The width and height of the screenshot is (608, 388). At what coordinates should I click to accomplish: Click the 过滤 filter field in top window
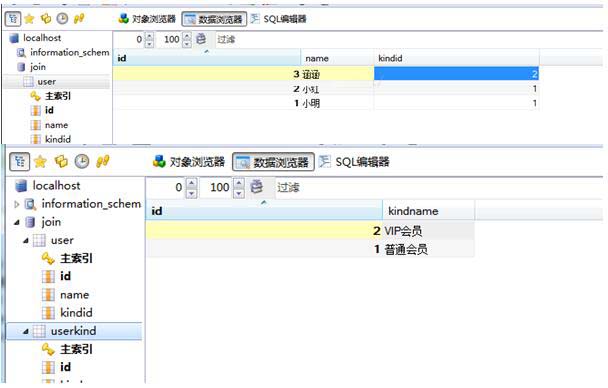[x=226, y=39]
